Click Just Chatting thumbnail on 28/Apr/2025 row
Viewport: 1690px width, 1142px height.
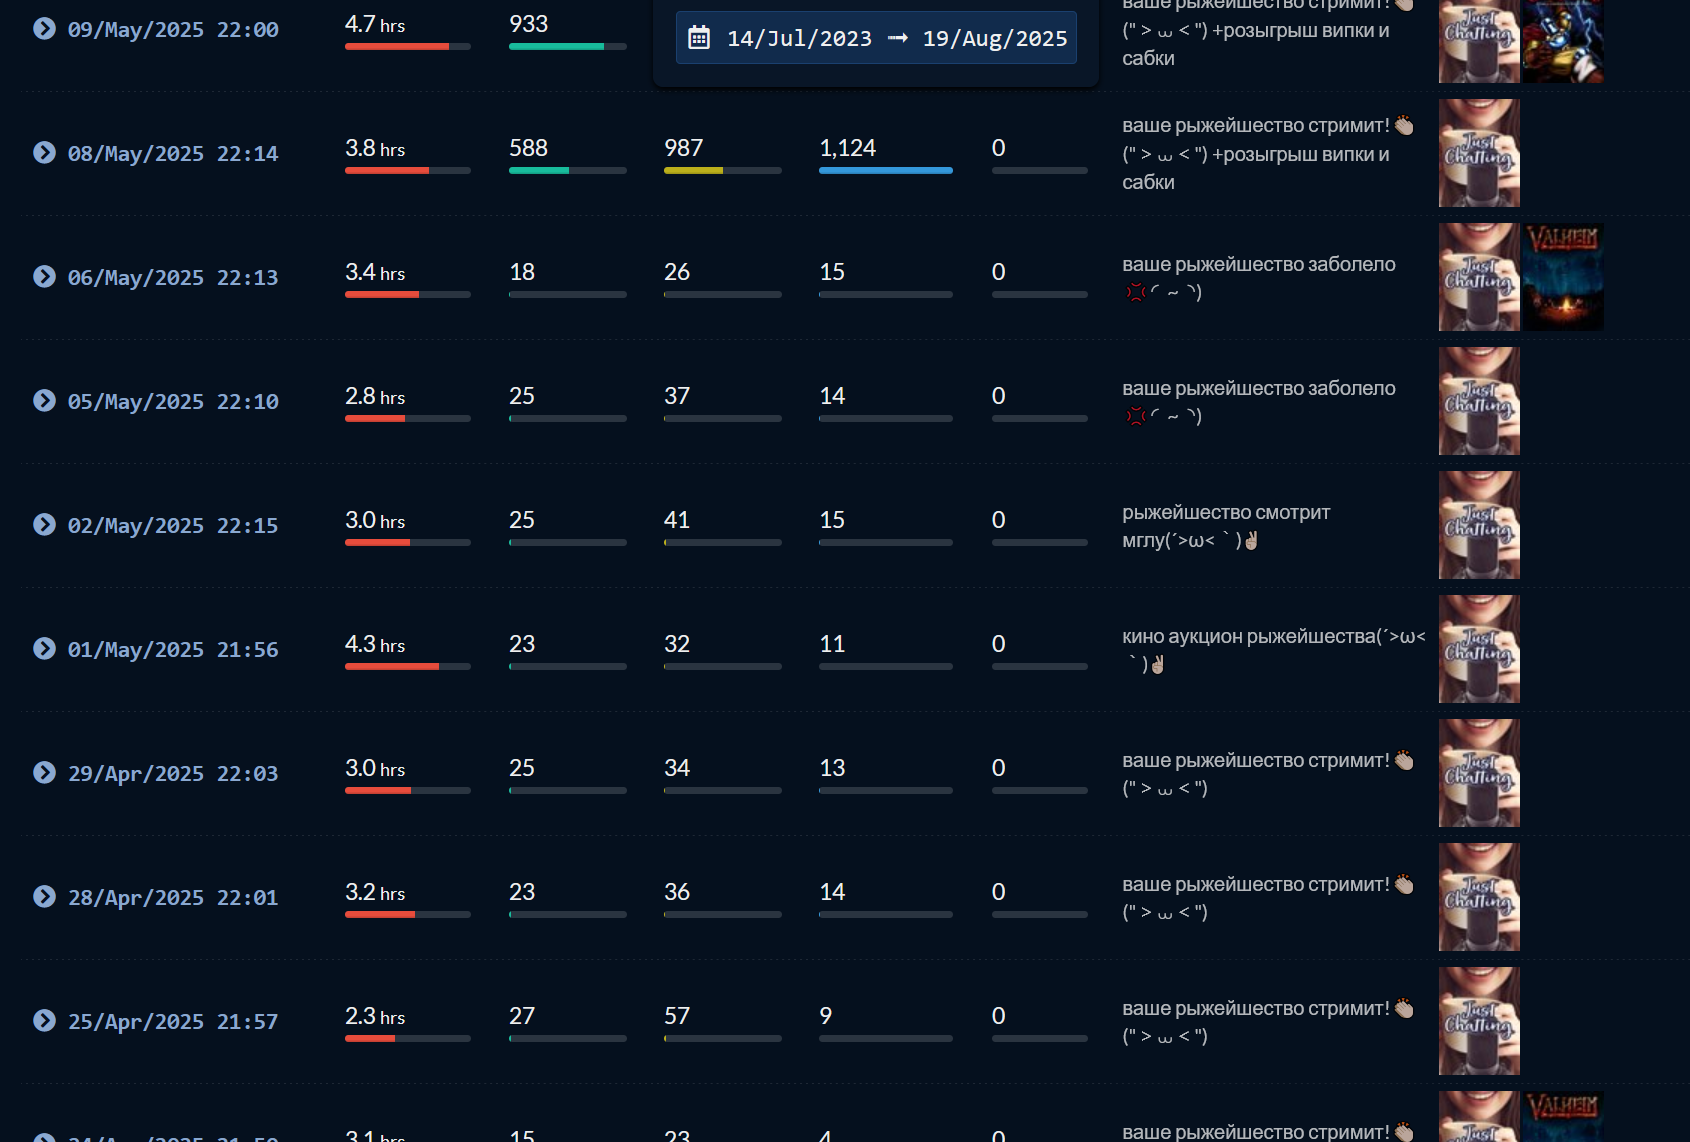[x=1479, y=897]
